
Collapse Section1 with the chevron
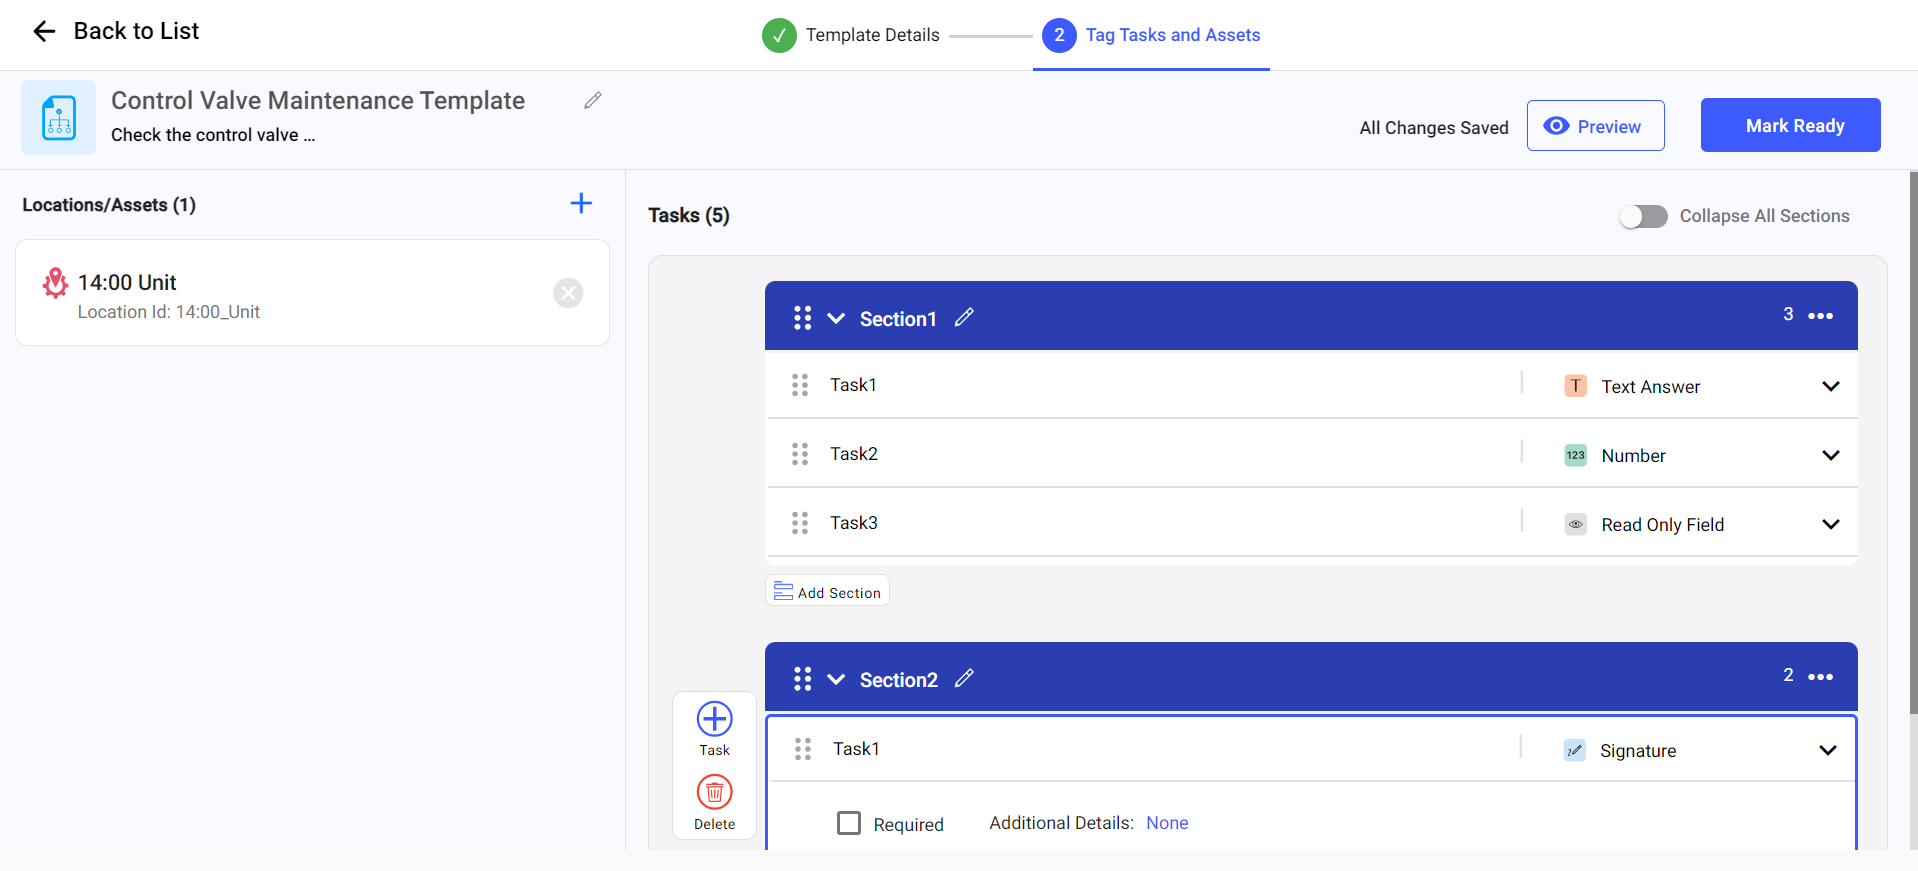tap(836, 319)
